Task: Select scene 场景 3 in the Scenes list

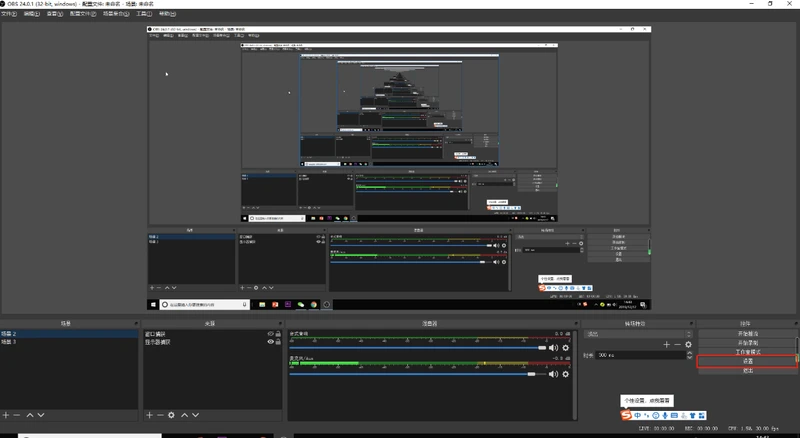Action: 69,342
